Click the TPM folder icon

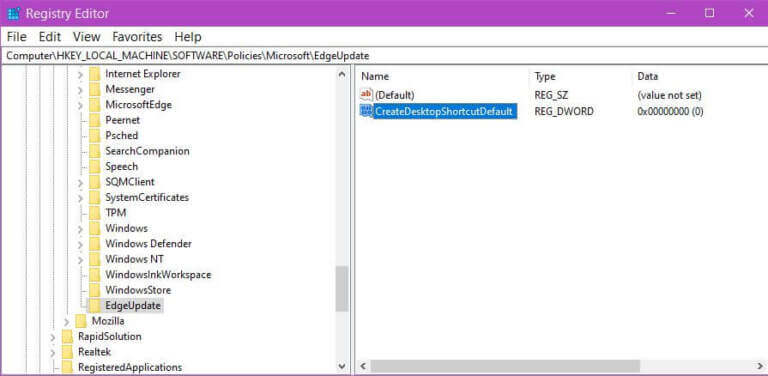tap(95, 213)
